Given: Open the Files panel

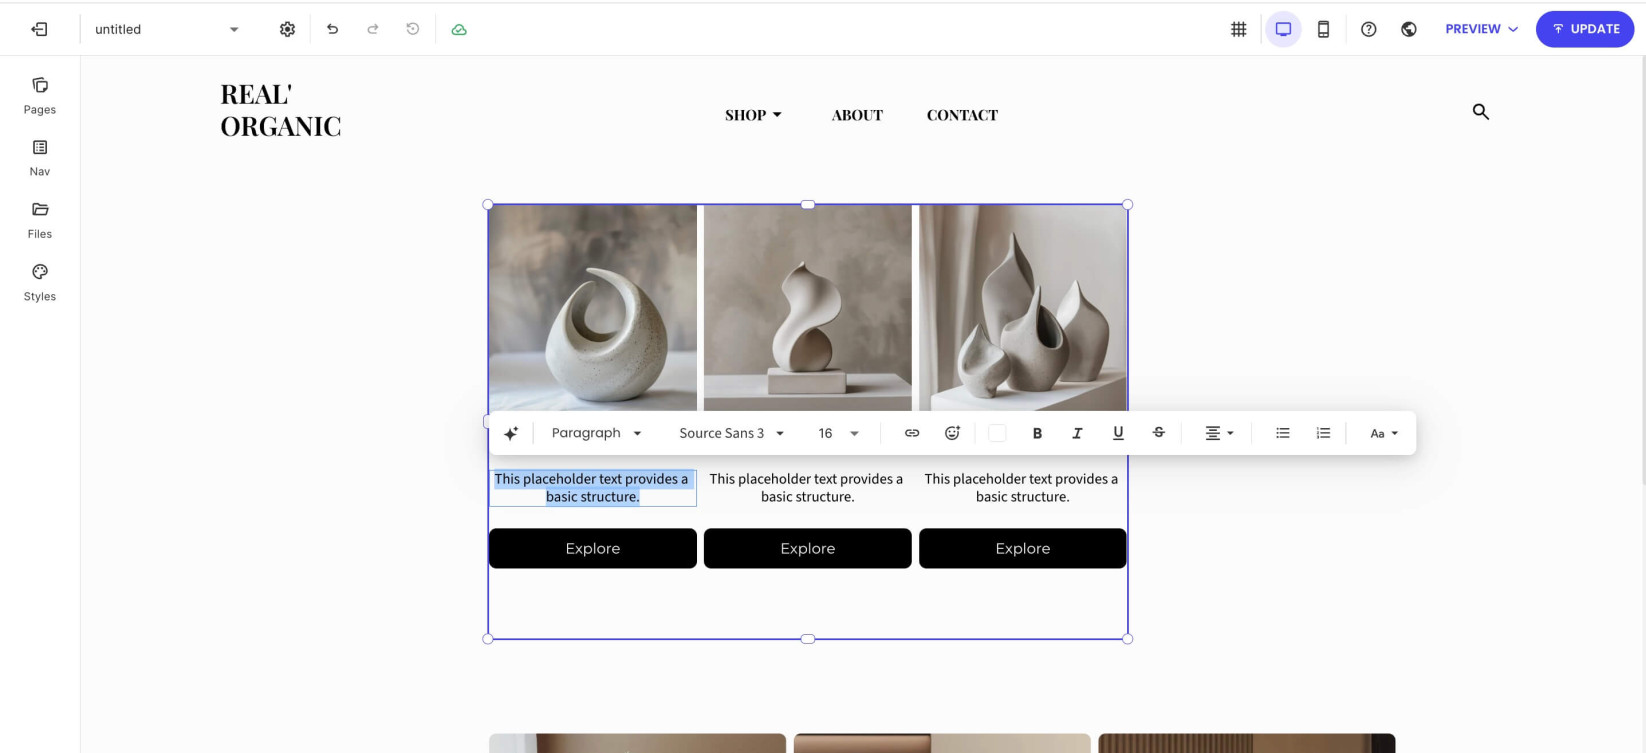Looking at the screenshot, I should click(x=40, y=220).
